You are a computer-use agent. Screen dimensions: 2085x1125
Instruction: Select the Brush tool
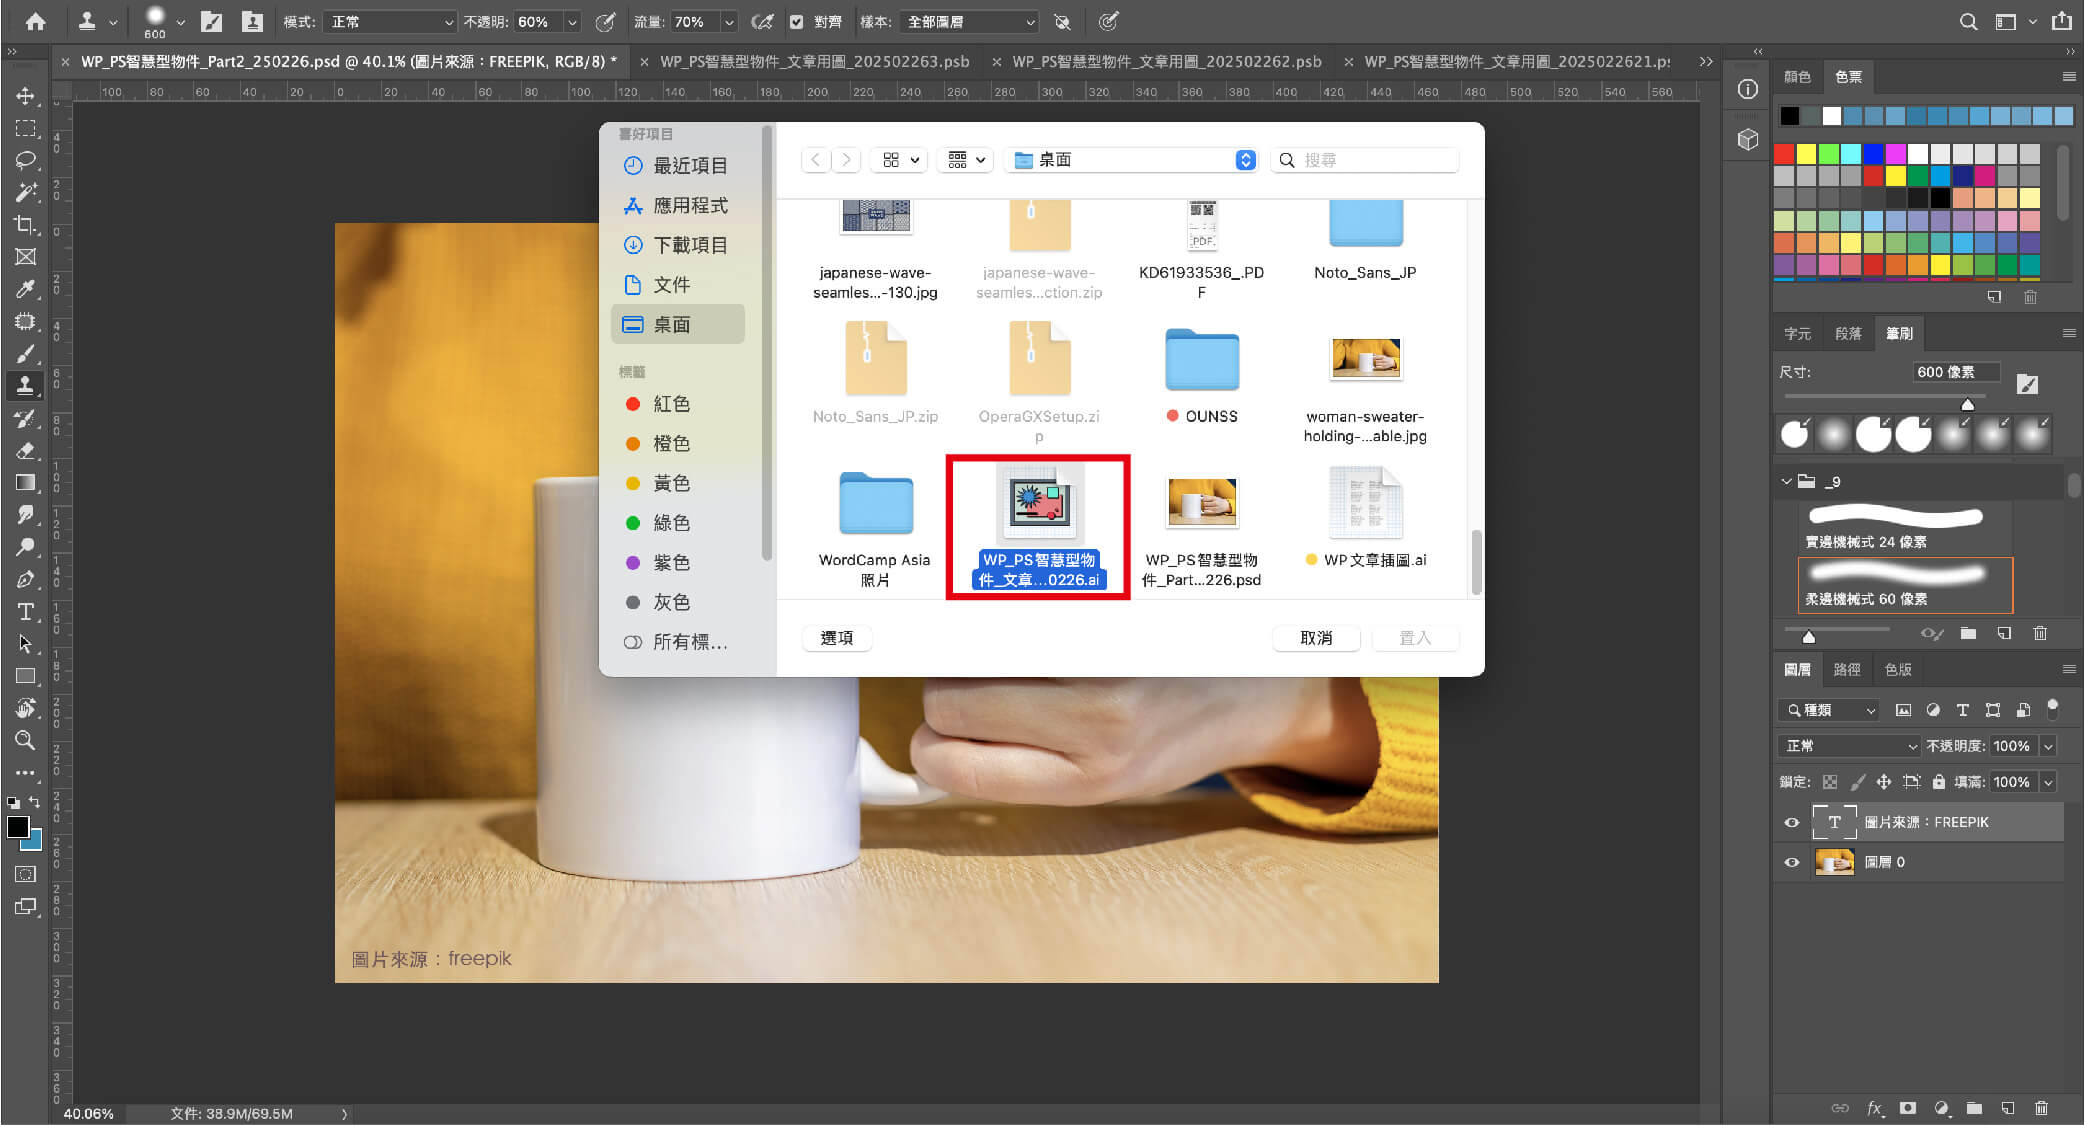25,354
